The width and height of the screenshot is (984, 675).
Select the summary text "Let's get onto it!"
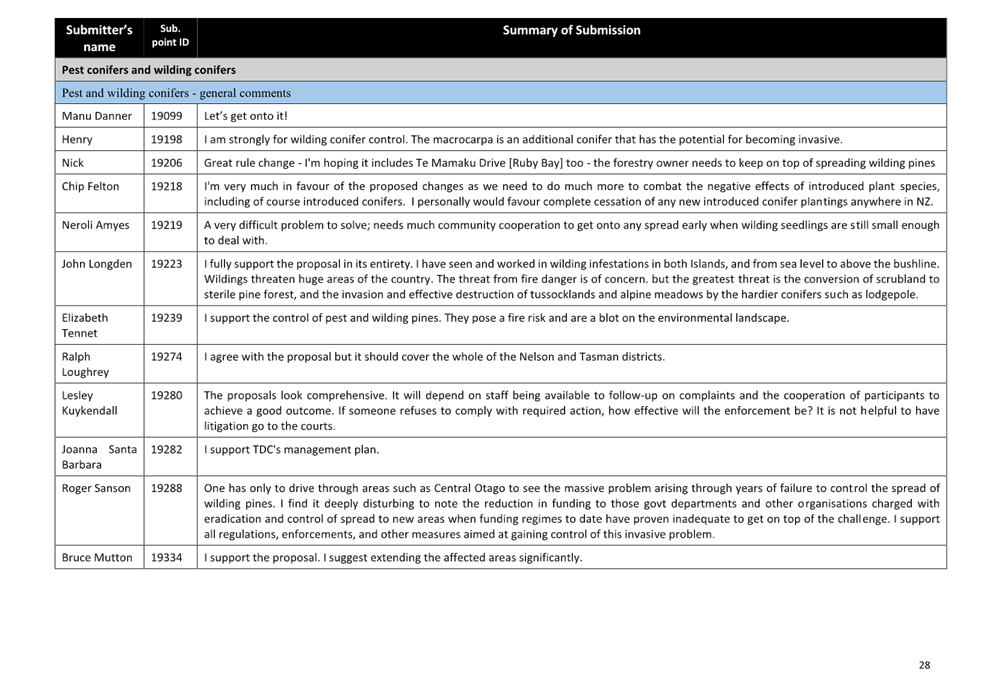click(x=245, y=116)
